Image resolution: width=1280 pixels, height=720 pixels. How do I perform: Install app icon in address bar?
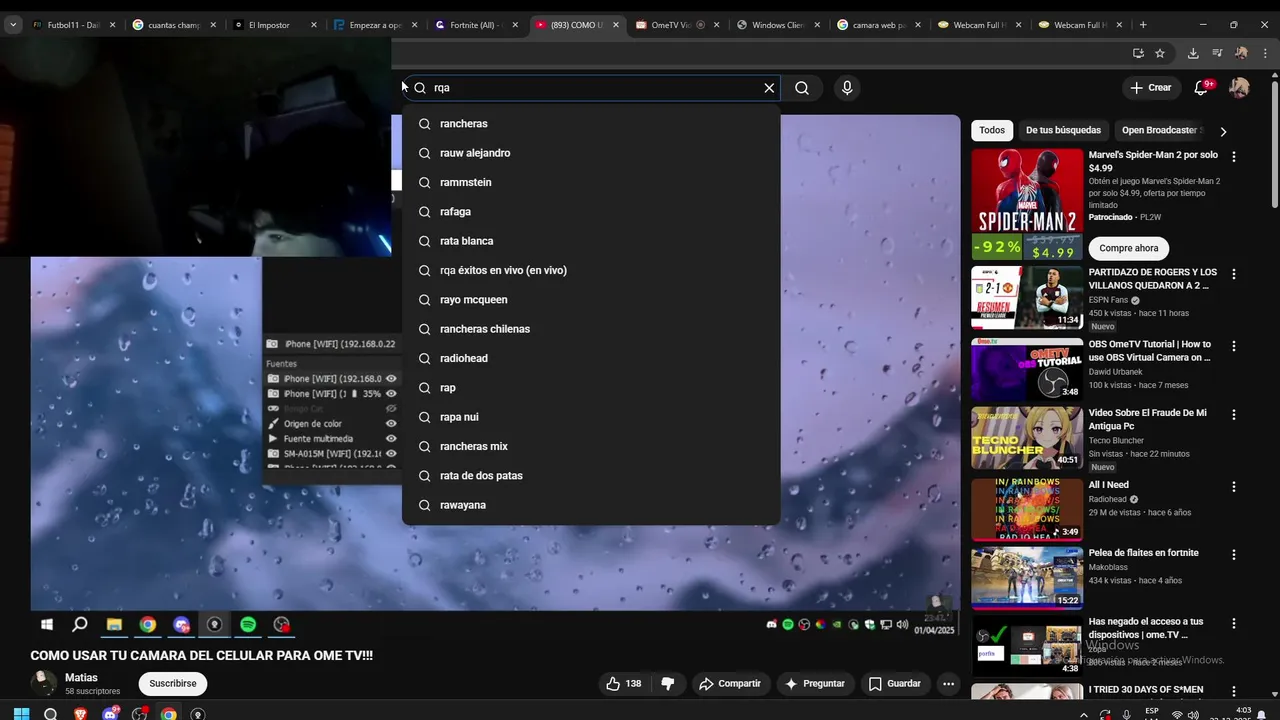(1138, 53)
